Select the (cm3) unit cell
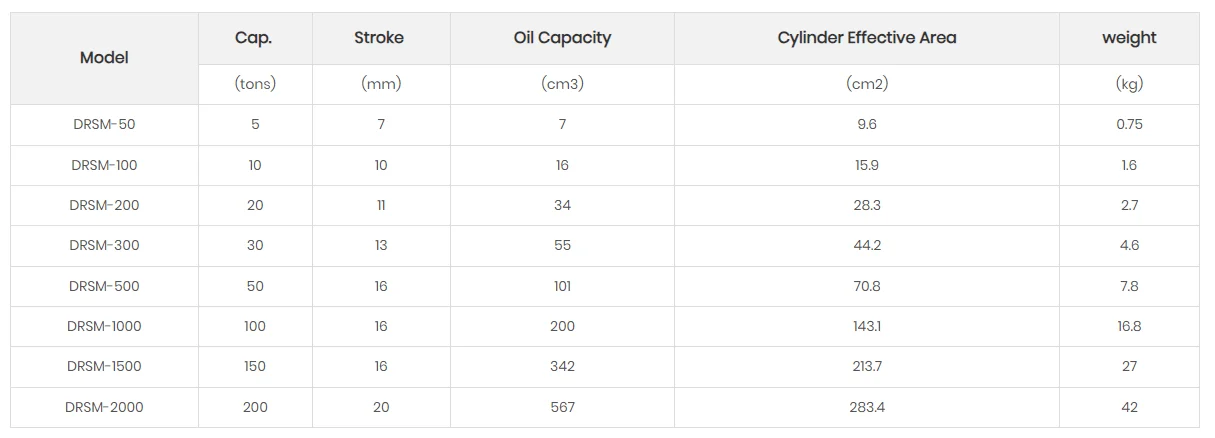This screenshot has width=1215, height=438. (562, 84)
